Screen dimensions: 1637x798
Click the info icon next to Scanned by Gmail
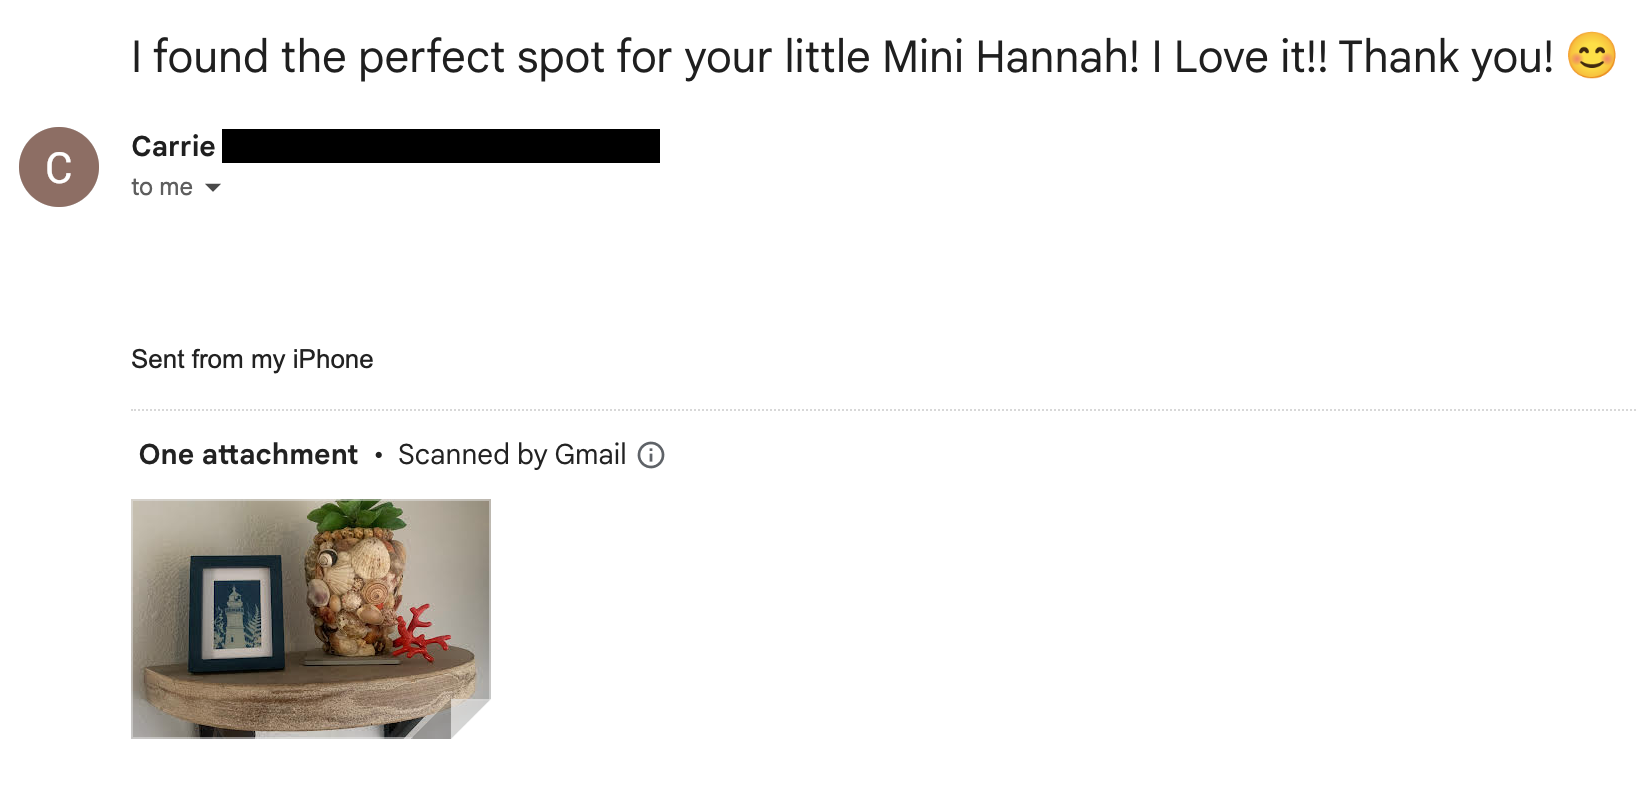pyautogui.click(x=651, y=455)
